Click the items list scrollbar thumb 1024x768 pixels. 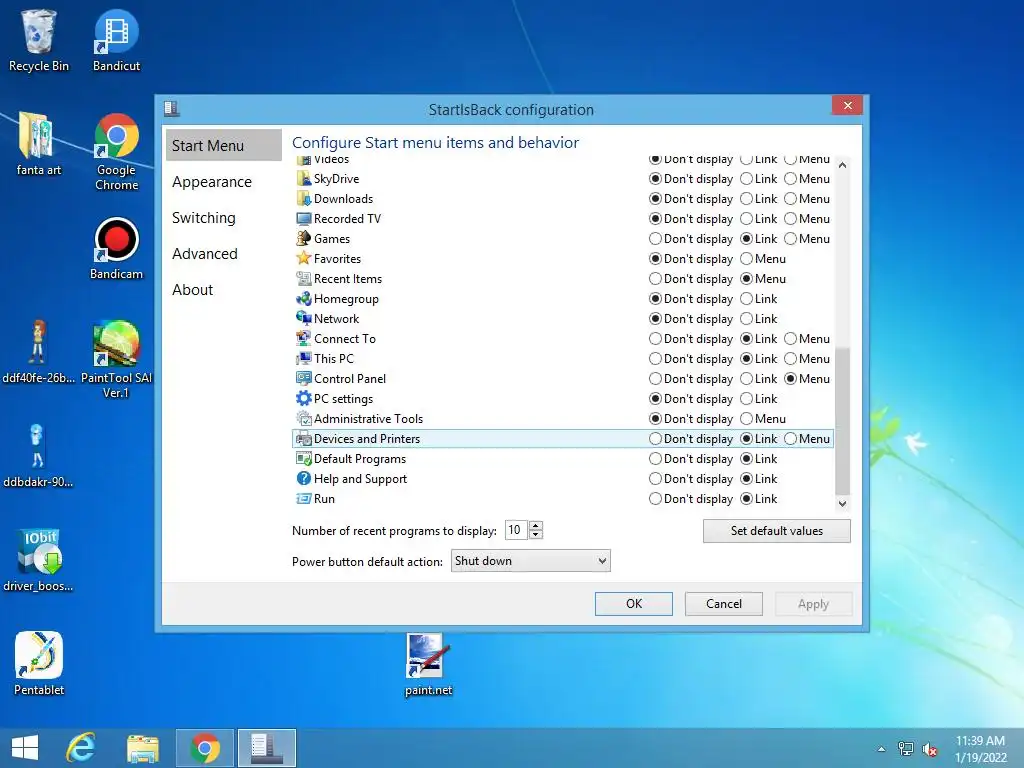(842, 421)
